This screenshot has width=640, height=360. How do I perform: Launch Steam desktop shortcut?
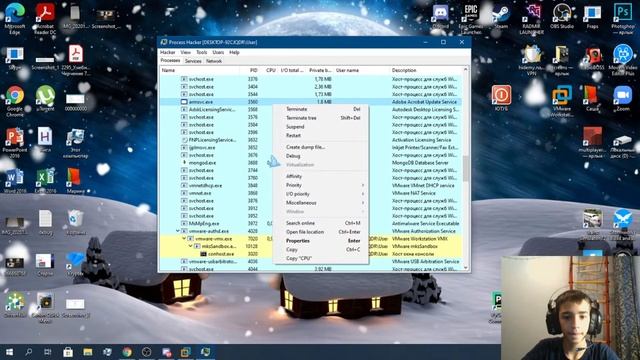tap(501, 17)
